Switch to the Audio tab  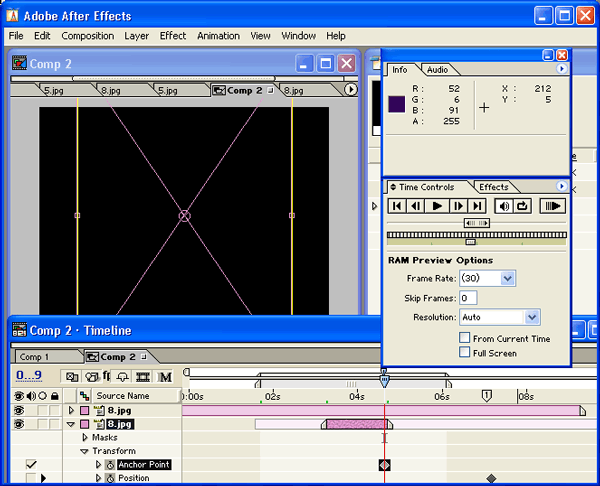tap(437, 70)
